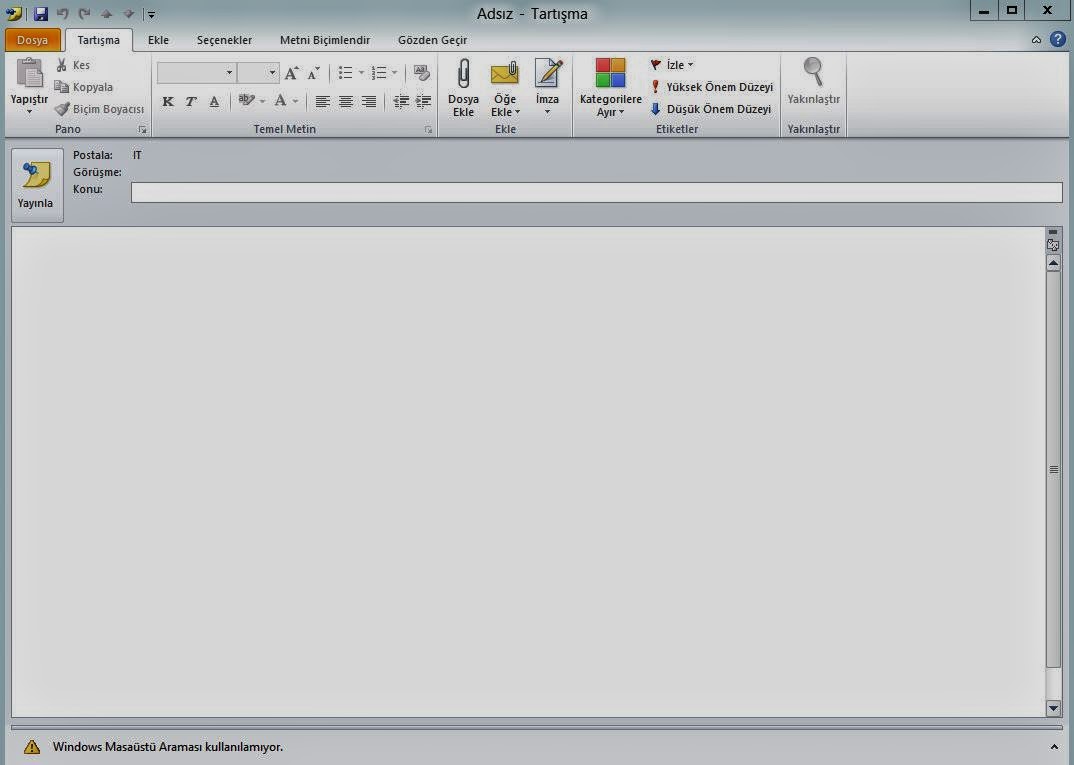Click the Dosya Ekle paperclip icon
Image resolution: width=1074 pixels, height=765 pixels.
[x=463, y=75]
